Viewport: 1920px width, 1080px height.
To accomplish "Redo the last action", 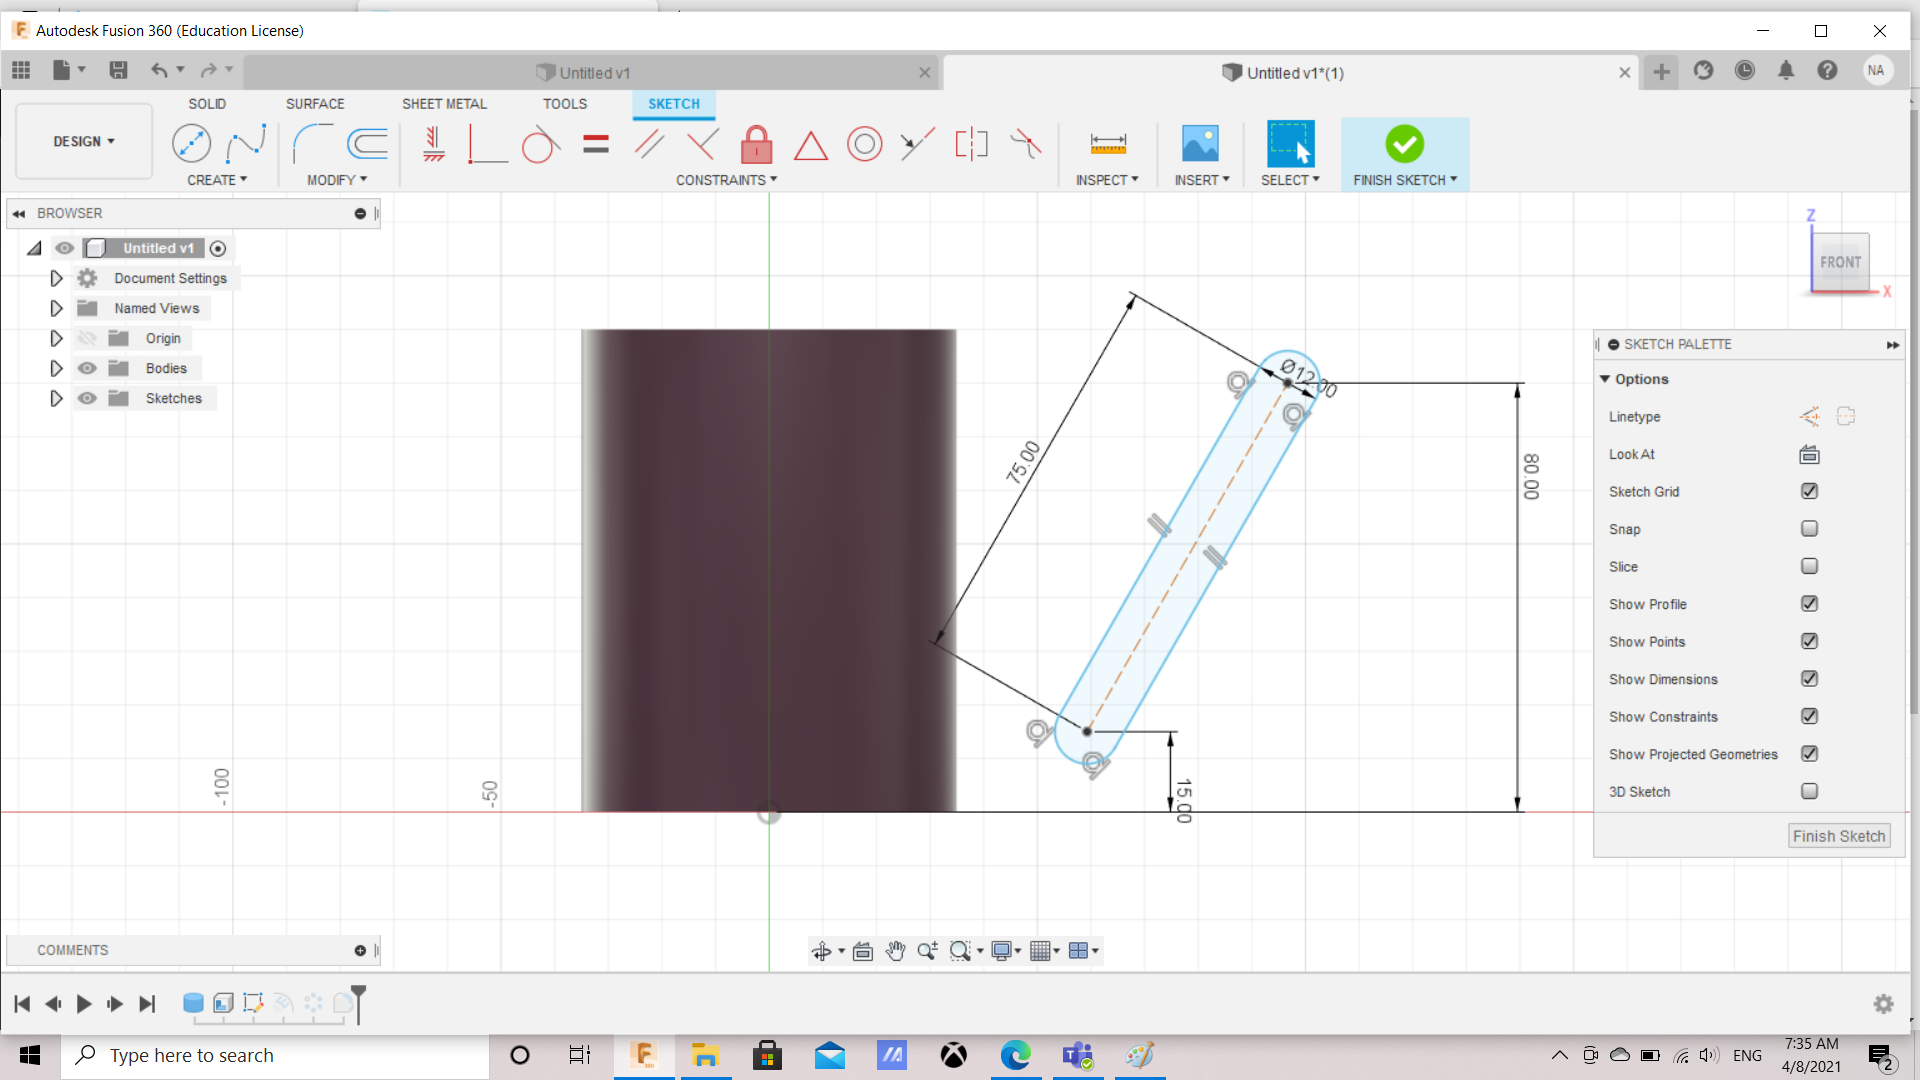I will 208,70.
